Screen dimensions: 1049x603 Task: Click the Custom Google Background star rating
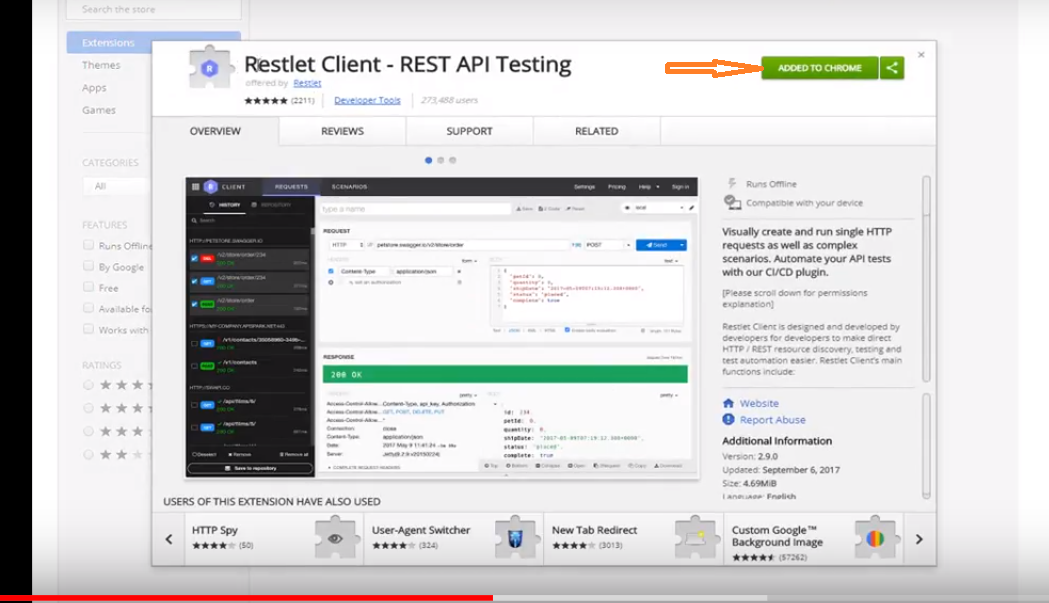click(754, 557)
